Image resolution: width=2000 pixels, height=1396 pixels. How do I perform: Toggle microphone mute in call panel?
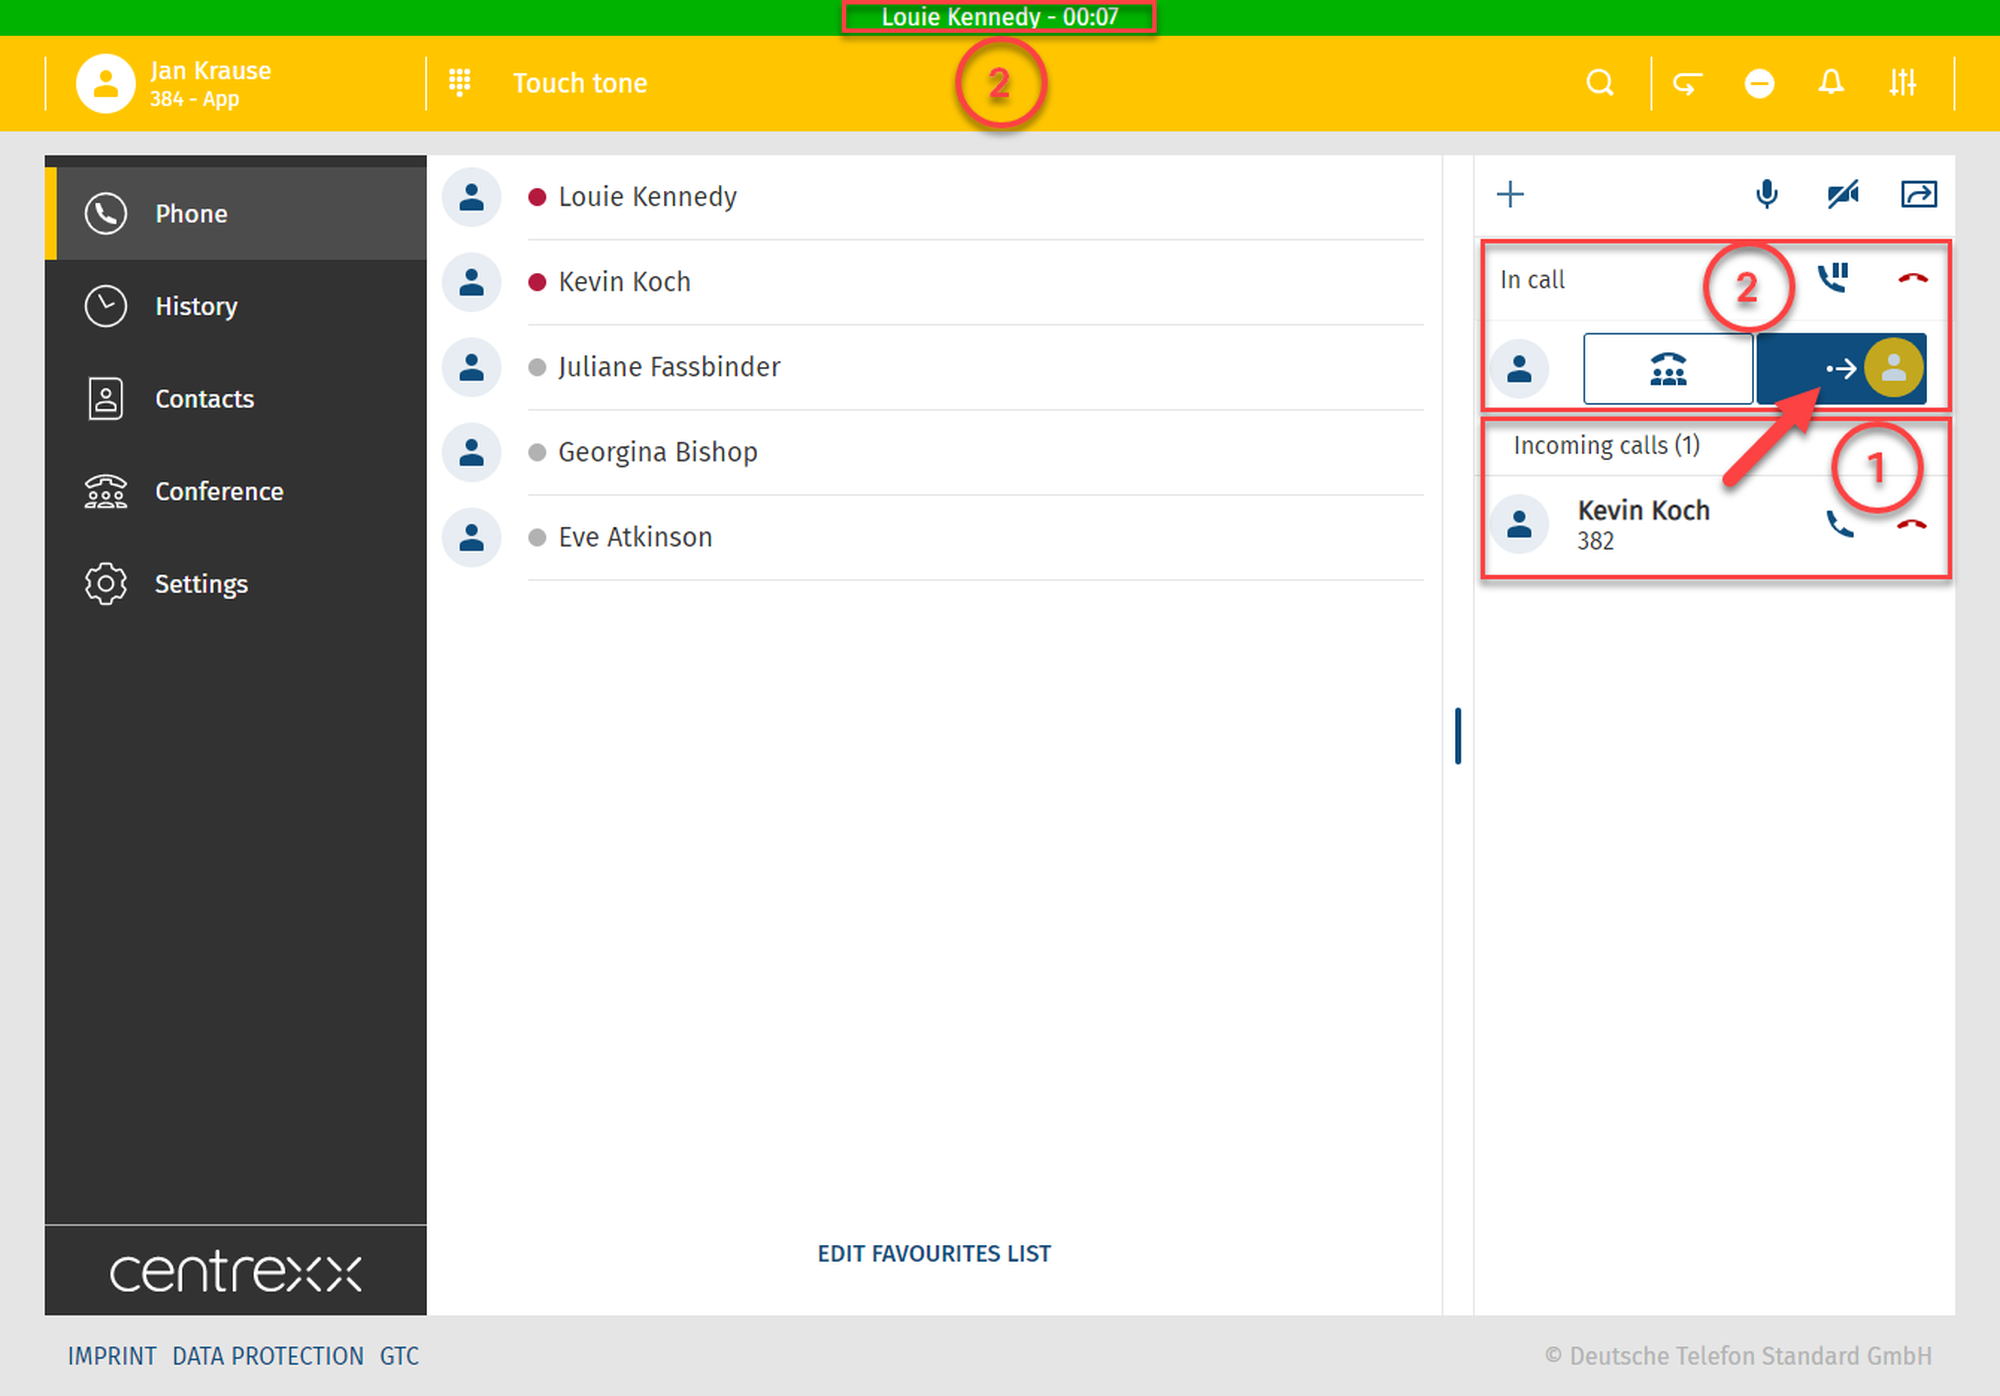(x=1767, y=194)
